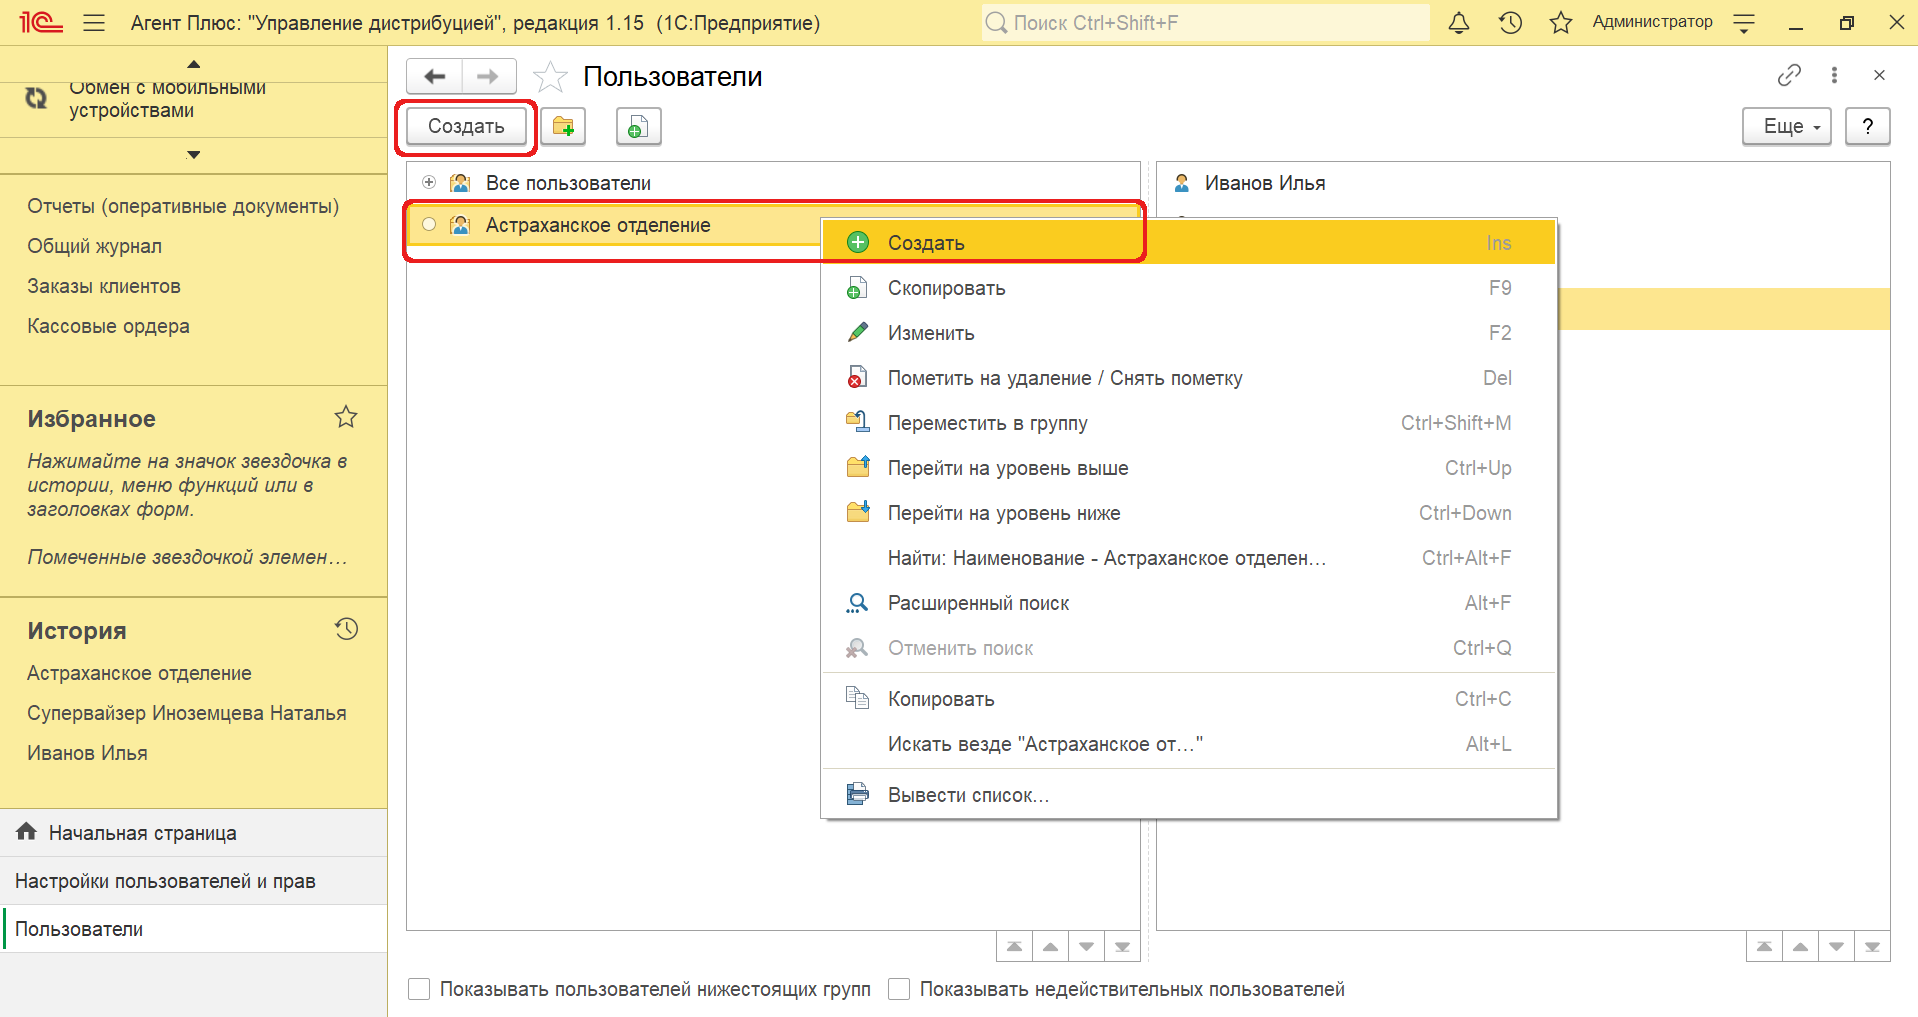This screenshot has width=1918, height=1017.
Task: Enable showing invalid users checkbox
Action: click(x=900, y=989)
